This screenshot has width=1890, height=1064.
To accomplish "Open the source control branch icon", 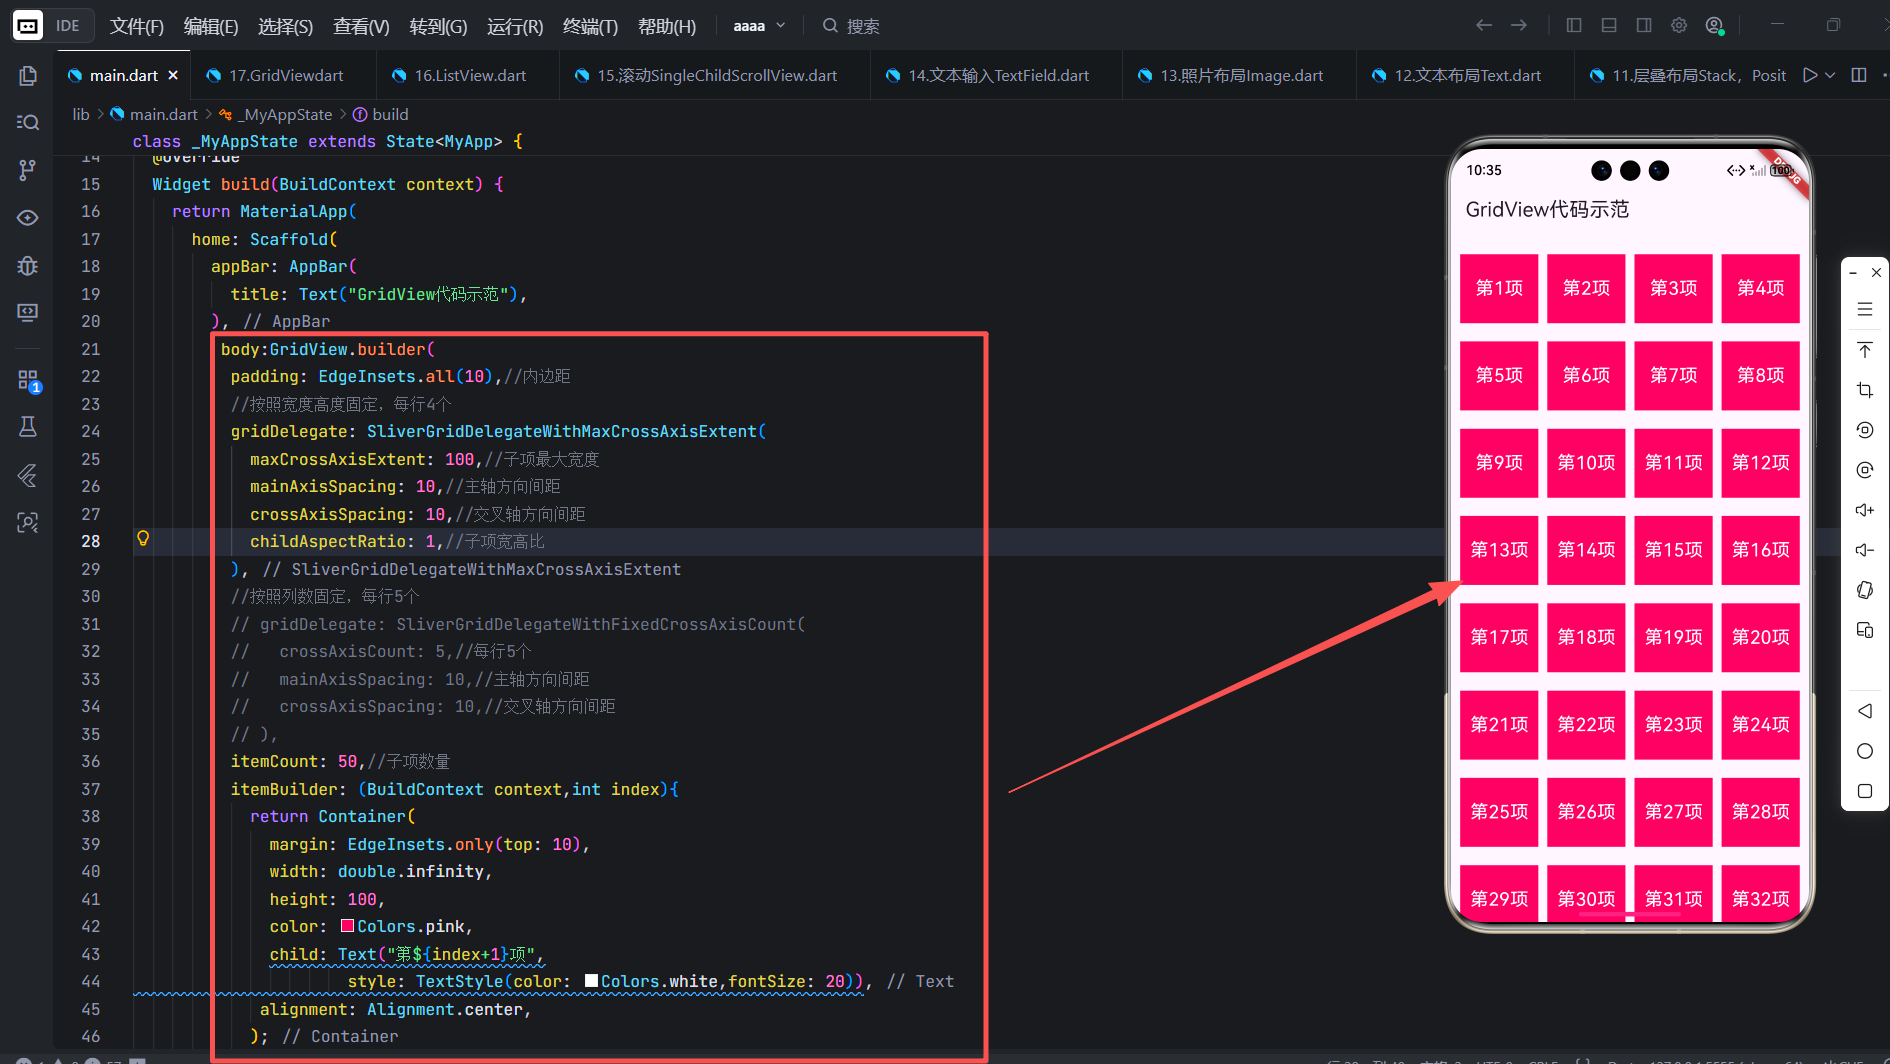I will (28, 170).
